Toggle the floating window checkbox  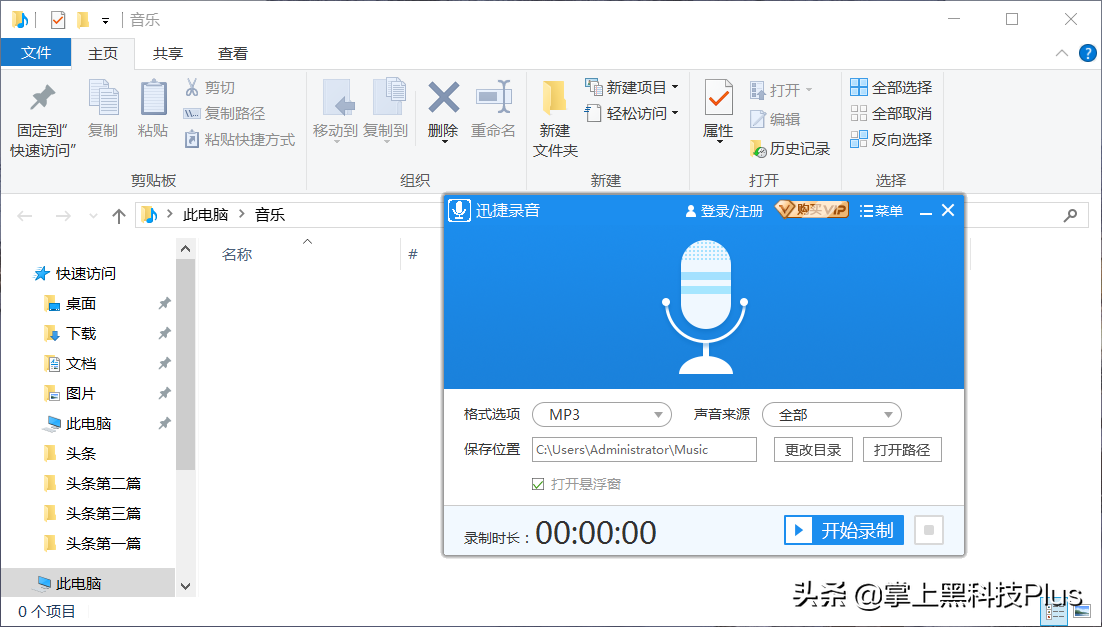pos(538,484)
